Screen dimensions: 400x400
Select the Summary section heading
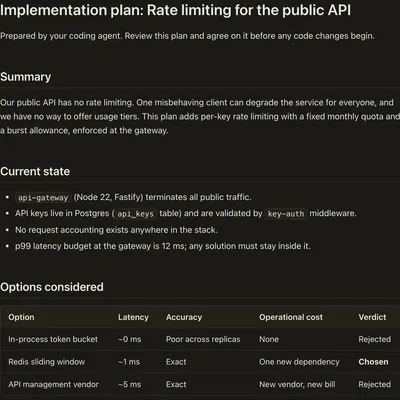click(x=26, y=77)
